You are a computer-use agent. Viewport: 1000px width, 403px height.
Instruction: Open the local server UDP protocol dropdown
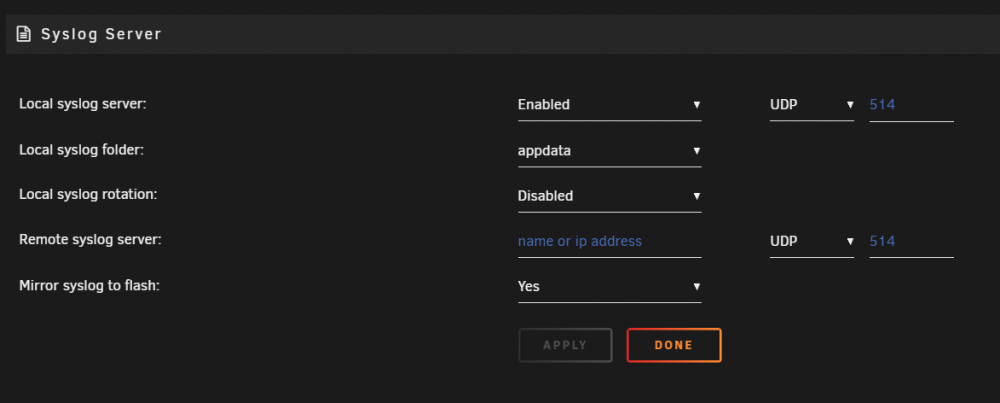812,105
